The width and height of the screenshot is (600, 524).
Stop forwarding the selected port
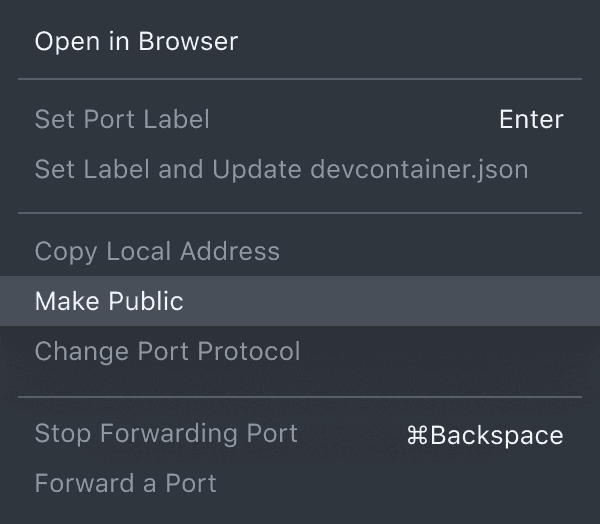pos(166,434)
